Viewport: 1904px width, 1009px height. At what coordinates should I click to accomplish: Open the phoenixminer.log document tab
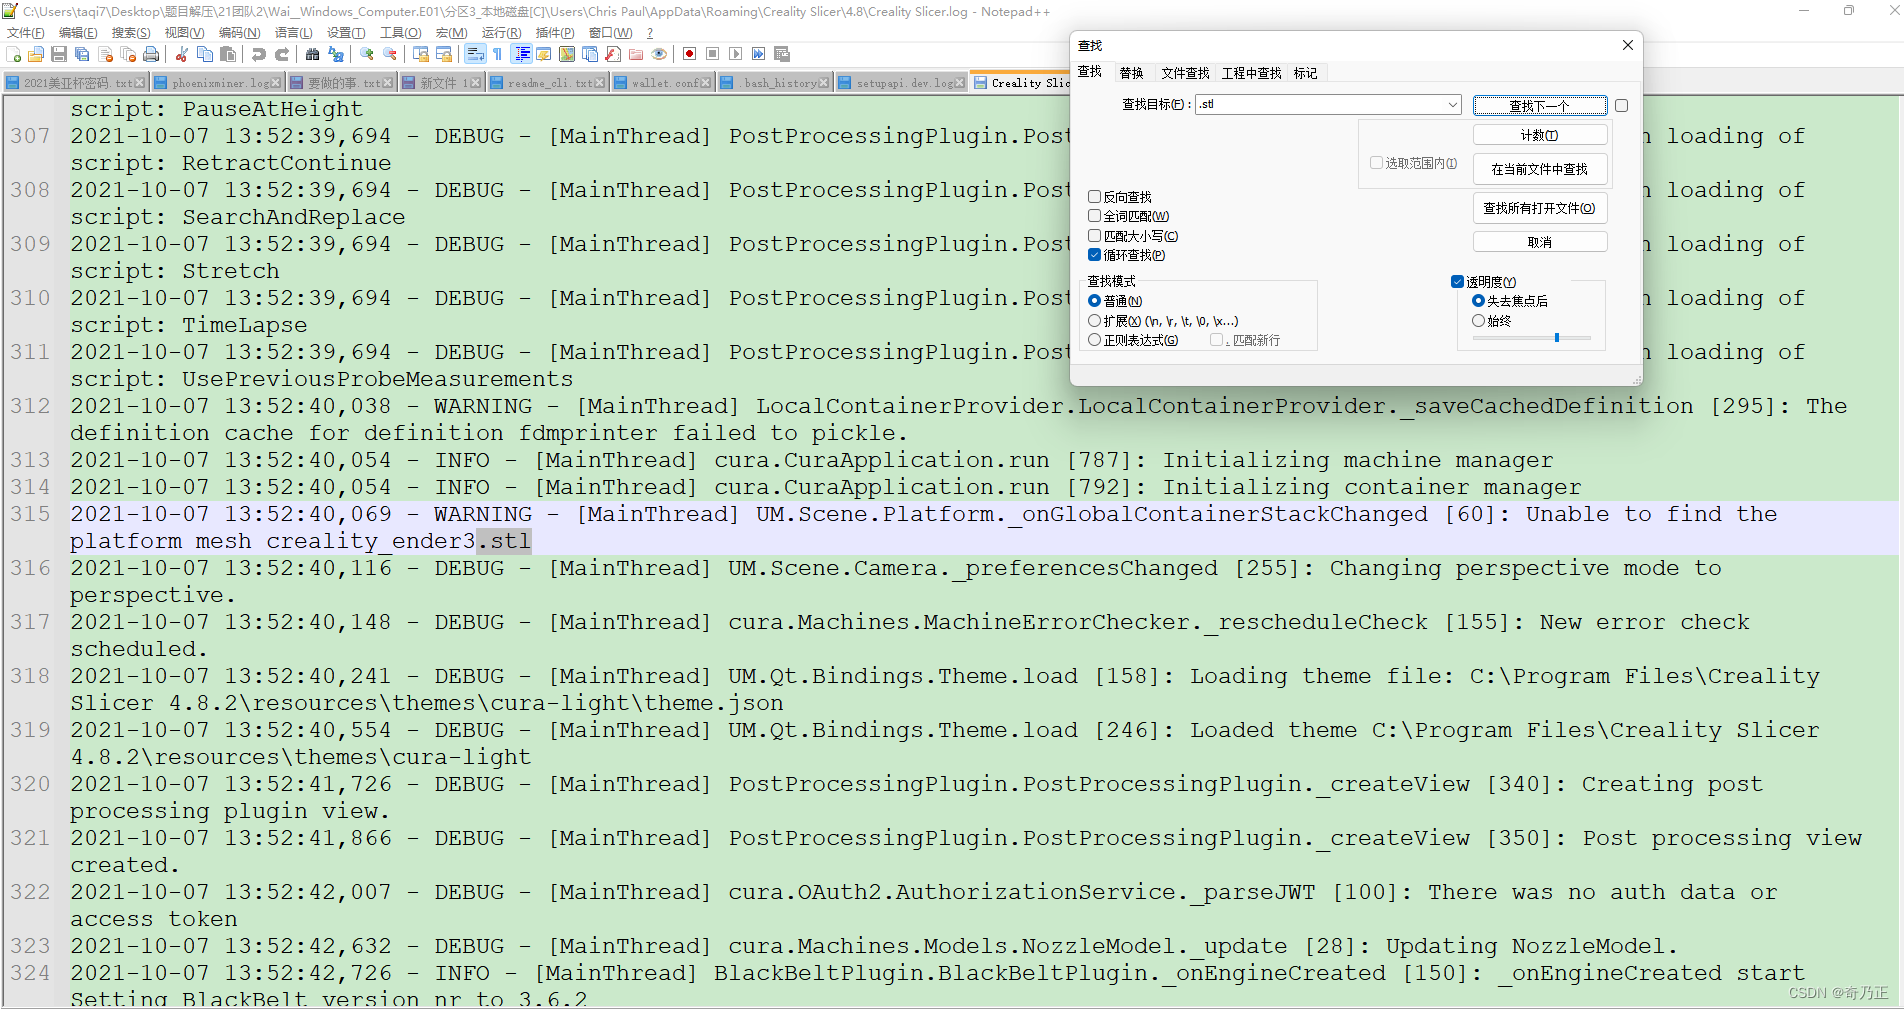(218, 83)
